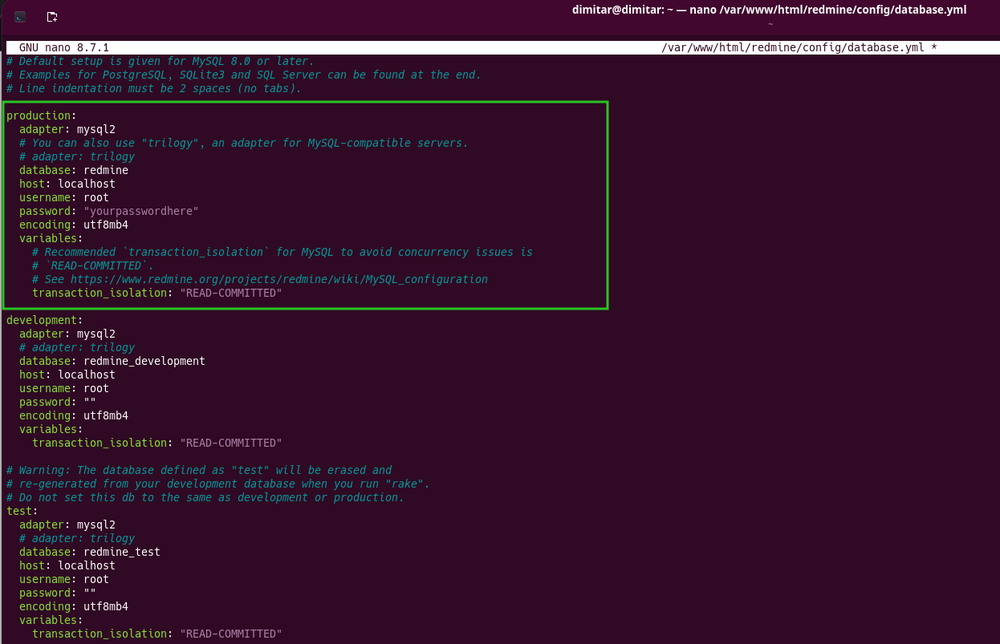This screenshot has width=1000, height=644.
Task: Click 'variables:' in the test block
Action: 51,620
